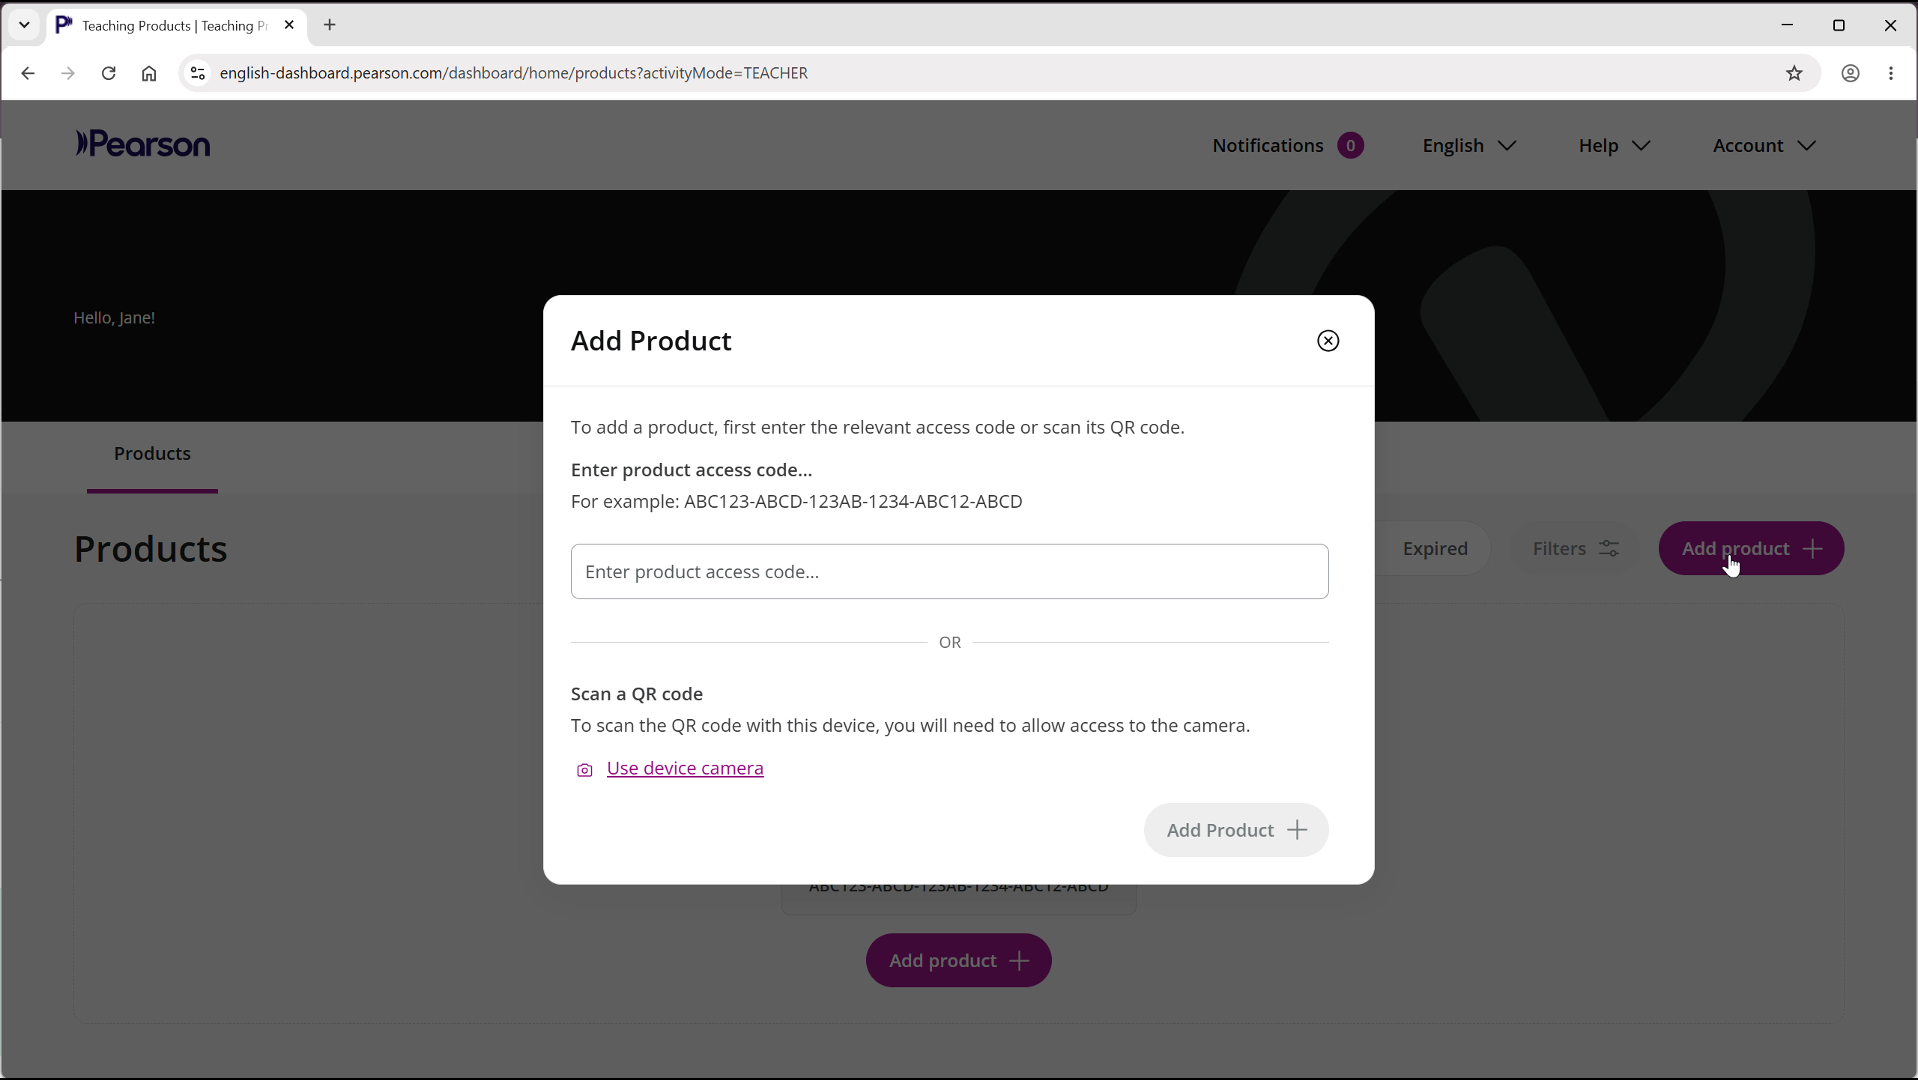View site information icon in address bar
The height and width of the screenshot is (1080, 1918).
[x=197, y=73]
